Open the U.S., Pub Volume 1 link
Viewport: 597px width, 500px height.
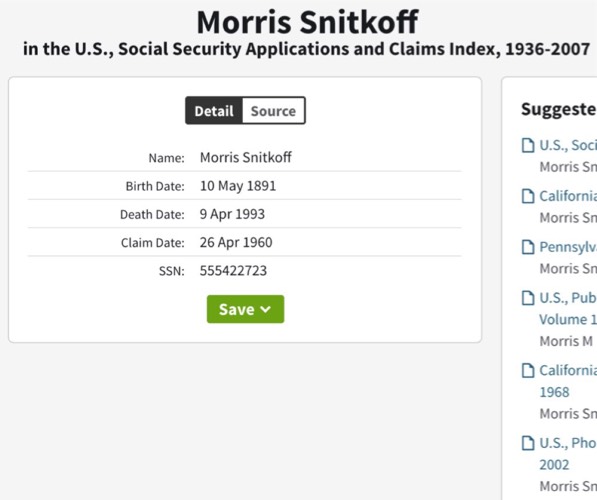click(x=568, y=308)
